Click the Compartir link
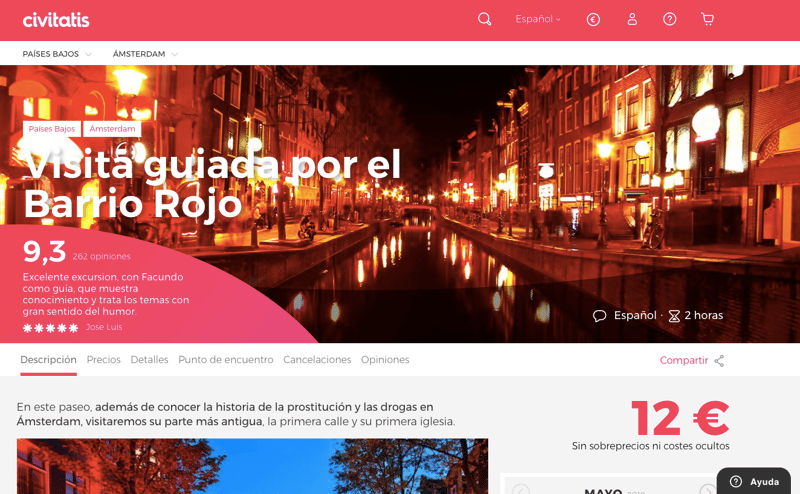This screenshot has height=494, width=800. [x=683, y=361]
